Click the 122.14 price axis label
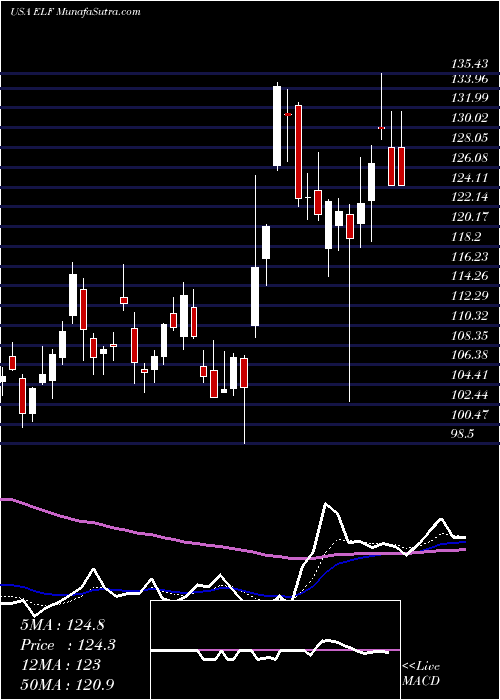The width and height of the screenshot is (500, 700). 470,197
